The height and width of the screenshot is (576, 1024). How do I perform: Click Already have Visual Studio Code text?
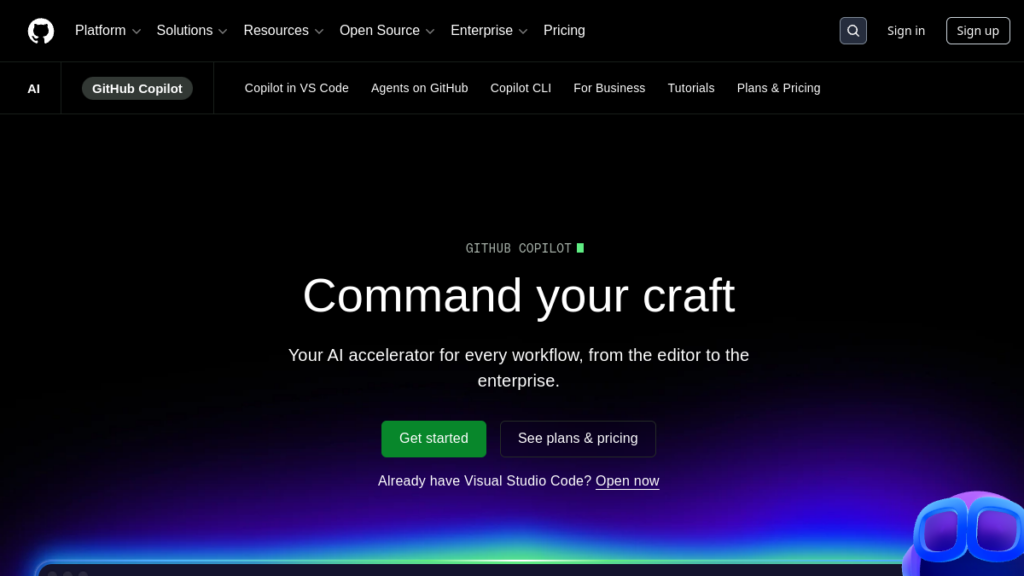[485, 481]
